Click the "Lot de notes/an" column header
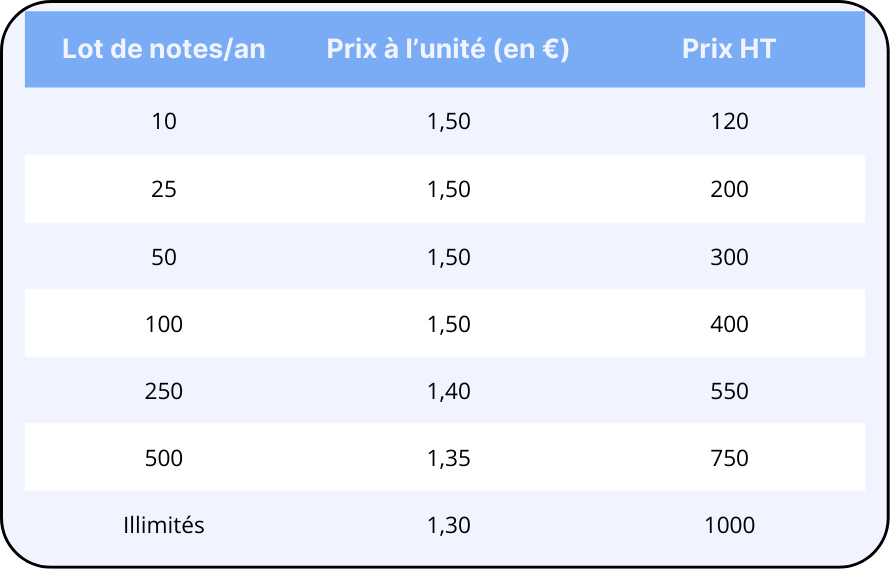The height and width of the screenshot is (569, 890). pos(164,49)
